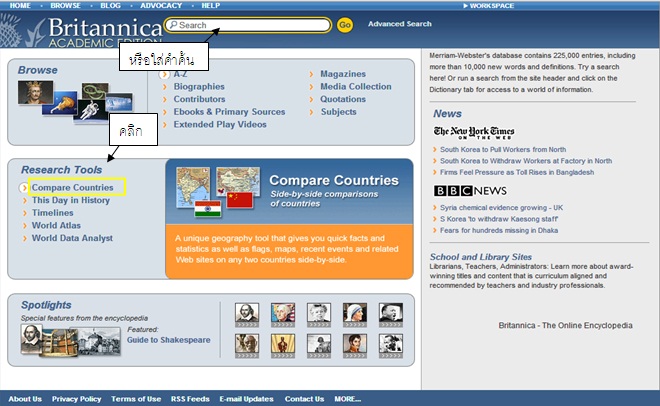Open the Gandhi-like portrait spotlight, bottom row first

[x=247, y=346]
